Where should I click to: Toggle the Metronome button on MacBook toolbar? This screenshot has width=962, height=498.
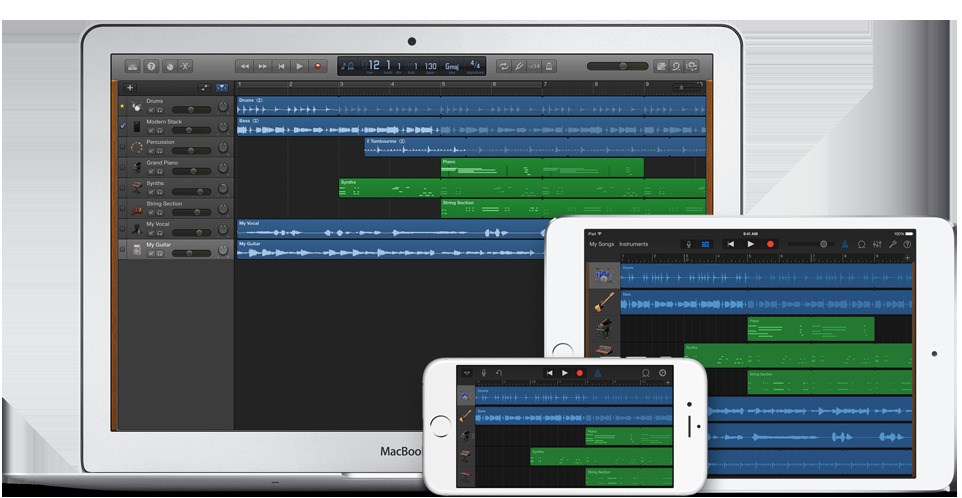pyautogui.click(x=549, y=66)
